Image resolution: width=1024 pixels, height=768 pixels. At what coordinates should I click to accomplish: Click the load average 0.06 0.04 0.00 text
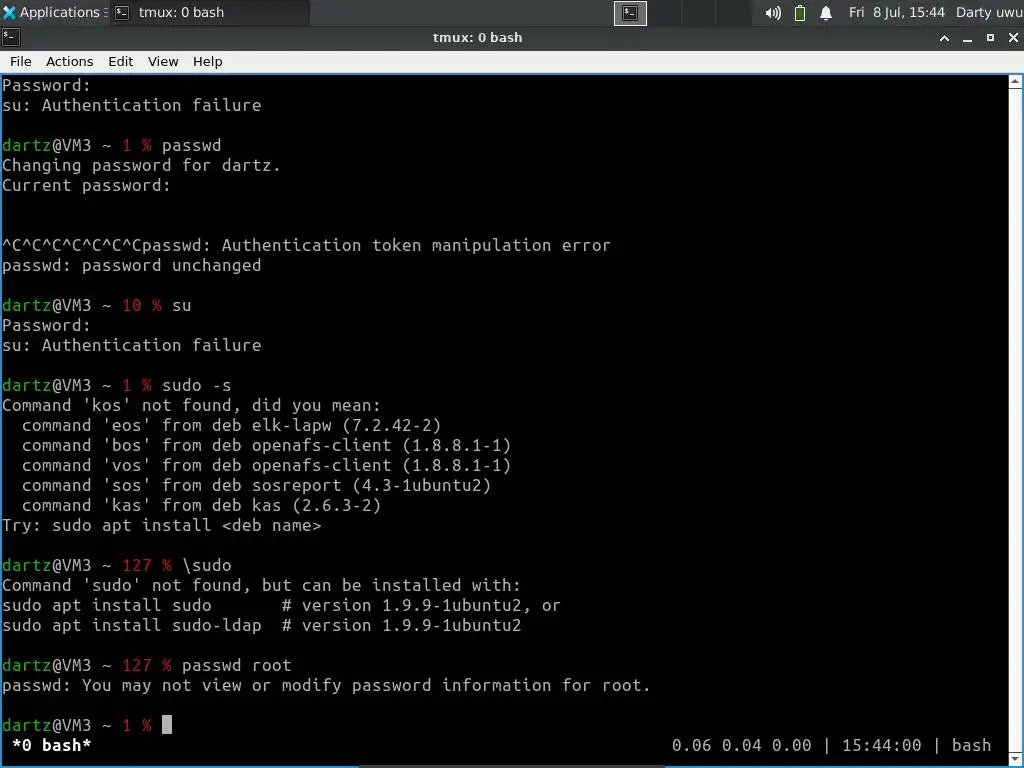tap(741, 745)
